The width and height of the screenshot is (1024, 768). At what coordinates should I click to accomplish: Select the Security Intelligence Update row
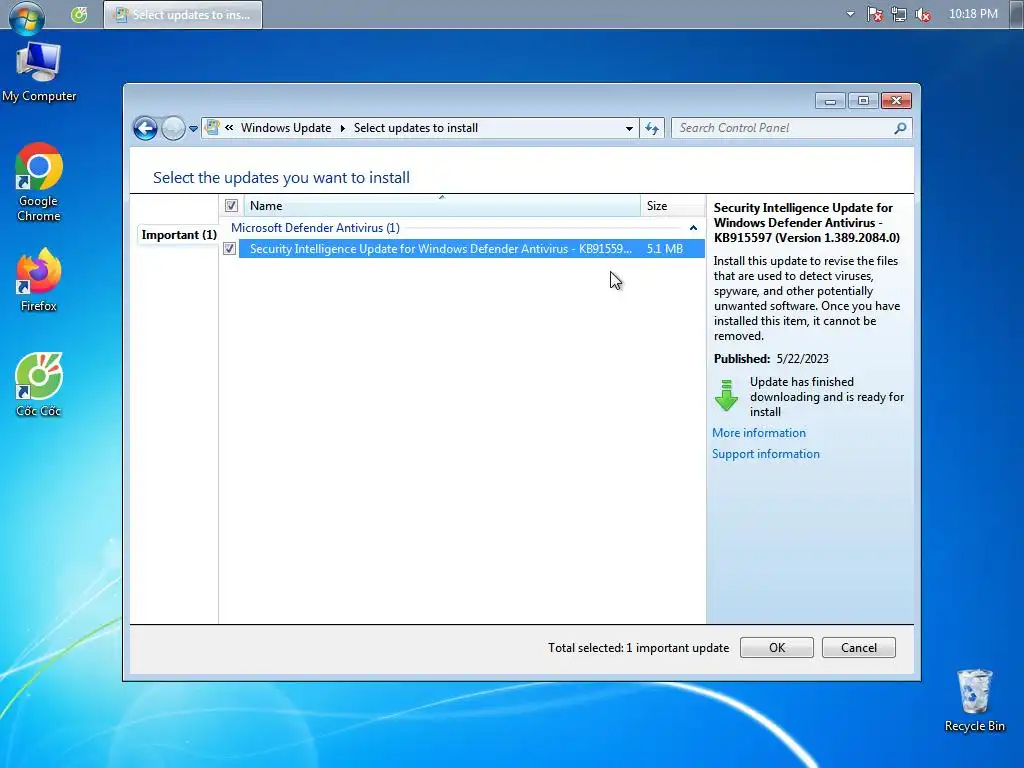(472, 249)
